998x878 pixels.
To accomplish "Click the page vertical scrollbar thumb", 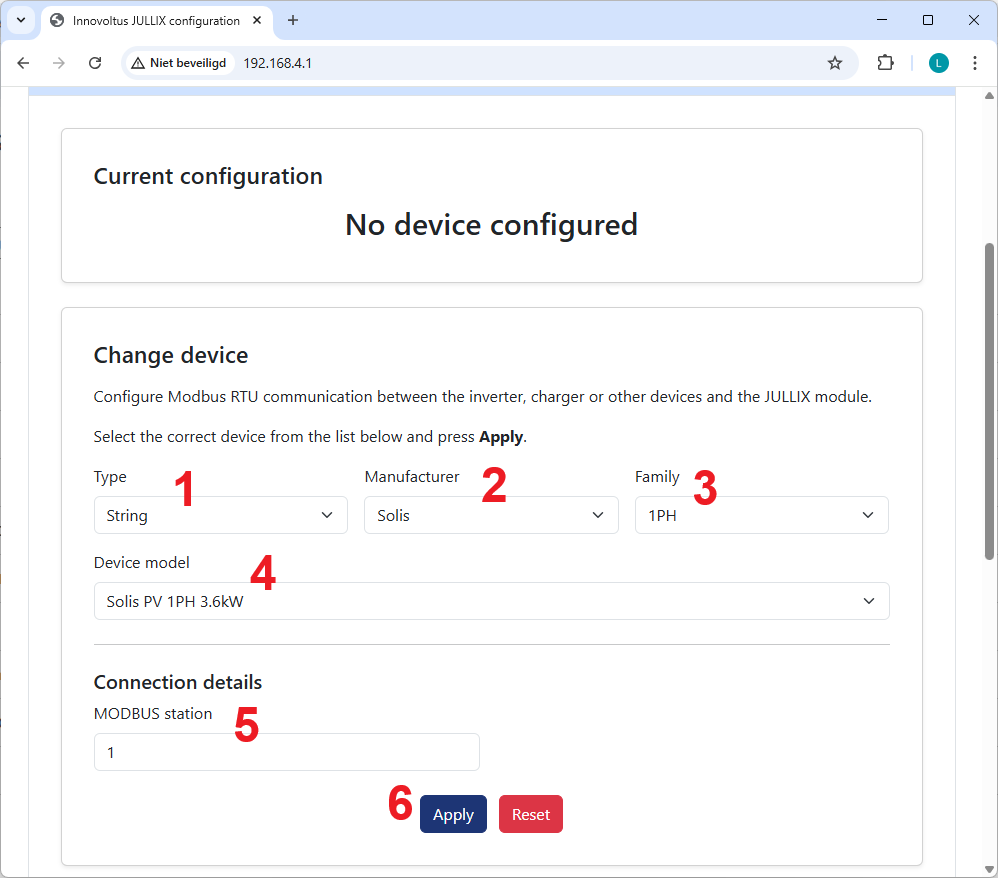I will point(989,400).
